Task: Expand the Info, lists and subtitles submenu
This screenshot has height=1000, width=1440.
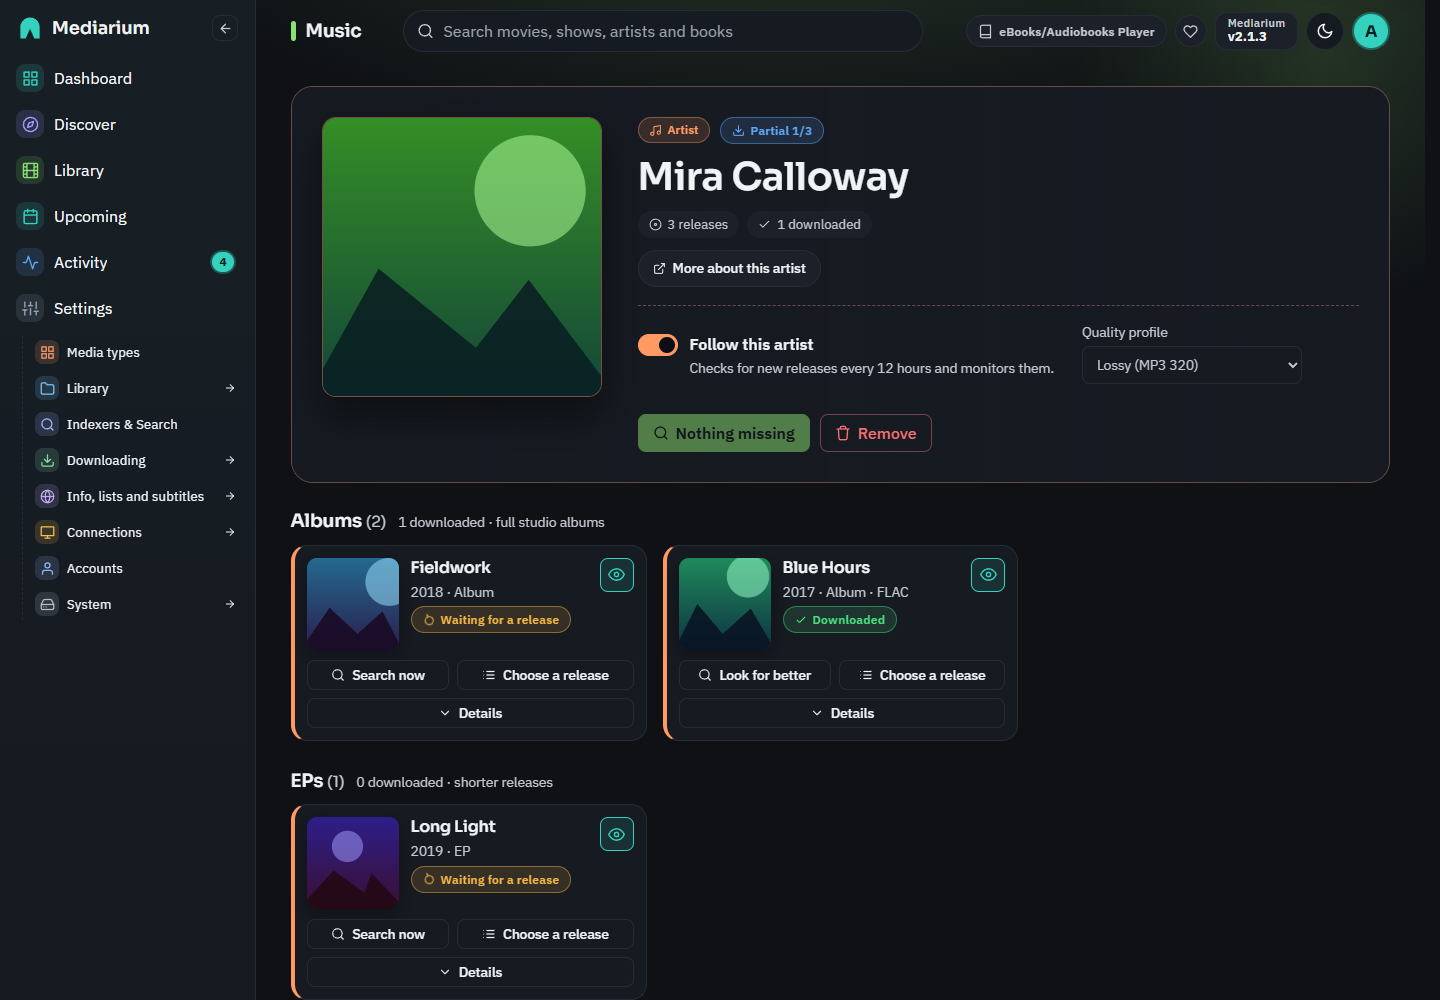Action: point(230,496)
